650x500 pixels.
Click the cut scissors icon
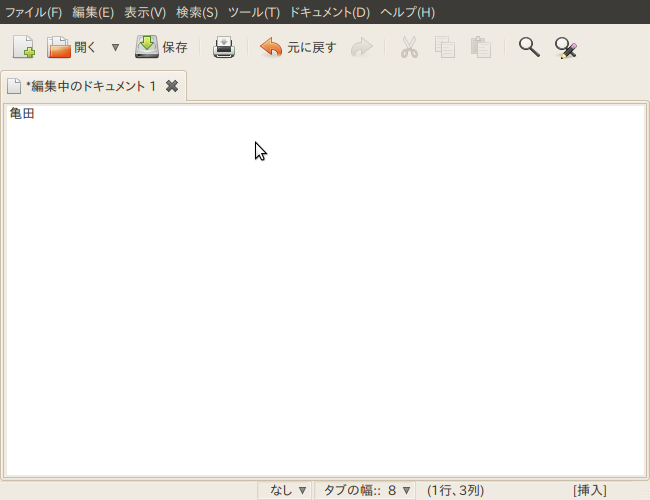409,47
